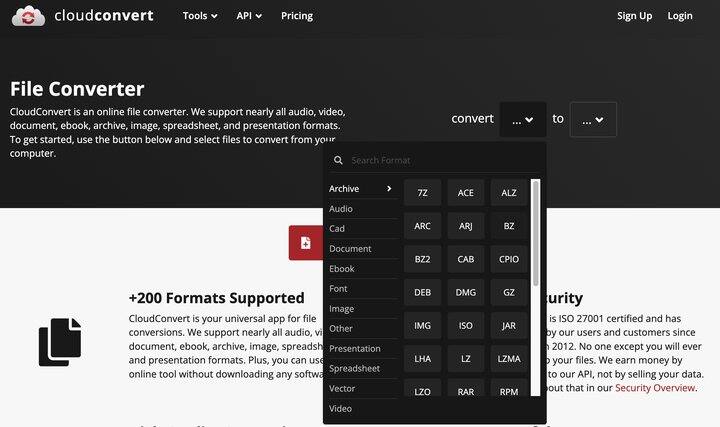Choose the CAB format

click(x=466, y=259)
